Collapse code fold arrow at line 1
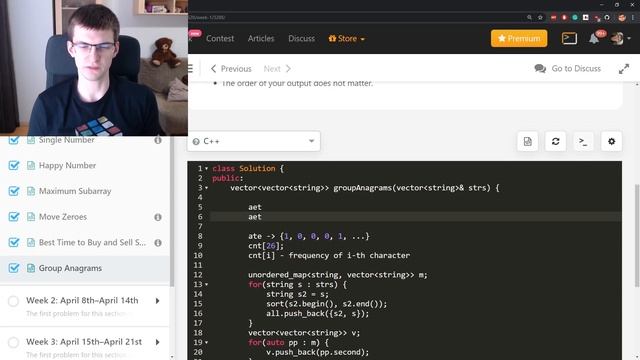 tap(207, 169)
